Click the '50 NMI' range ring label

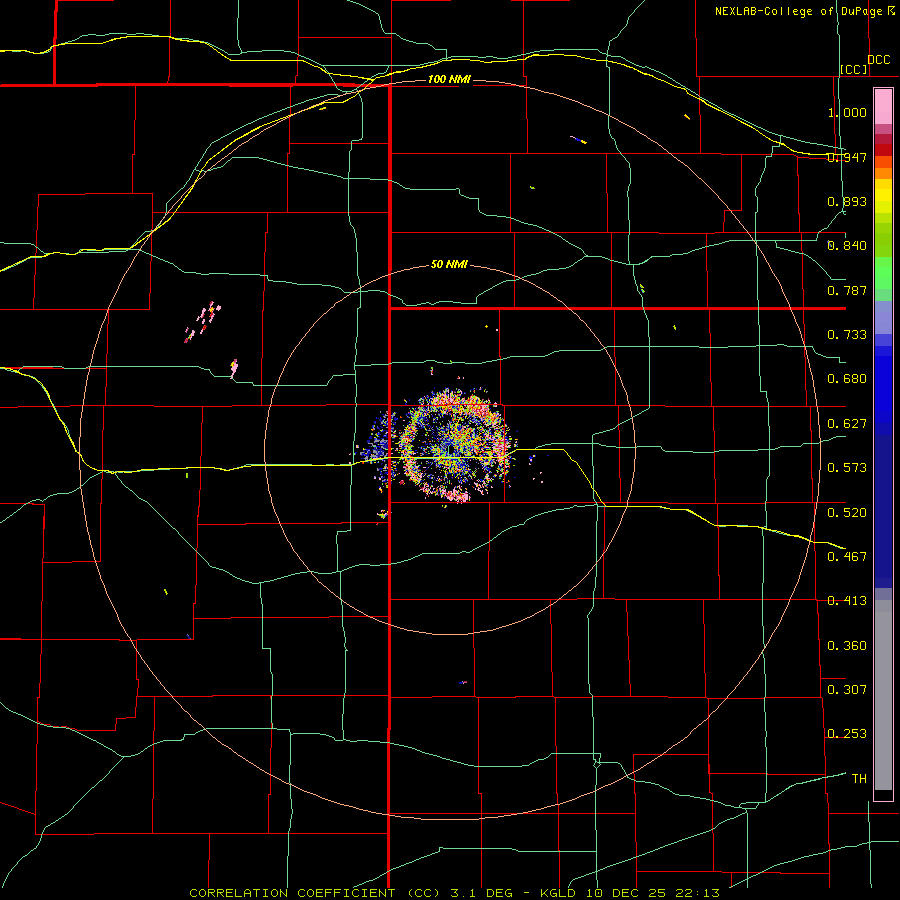coord(449,265)
